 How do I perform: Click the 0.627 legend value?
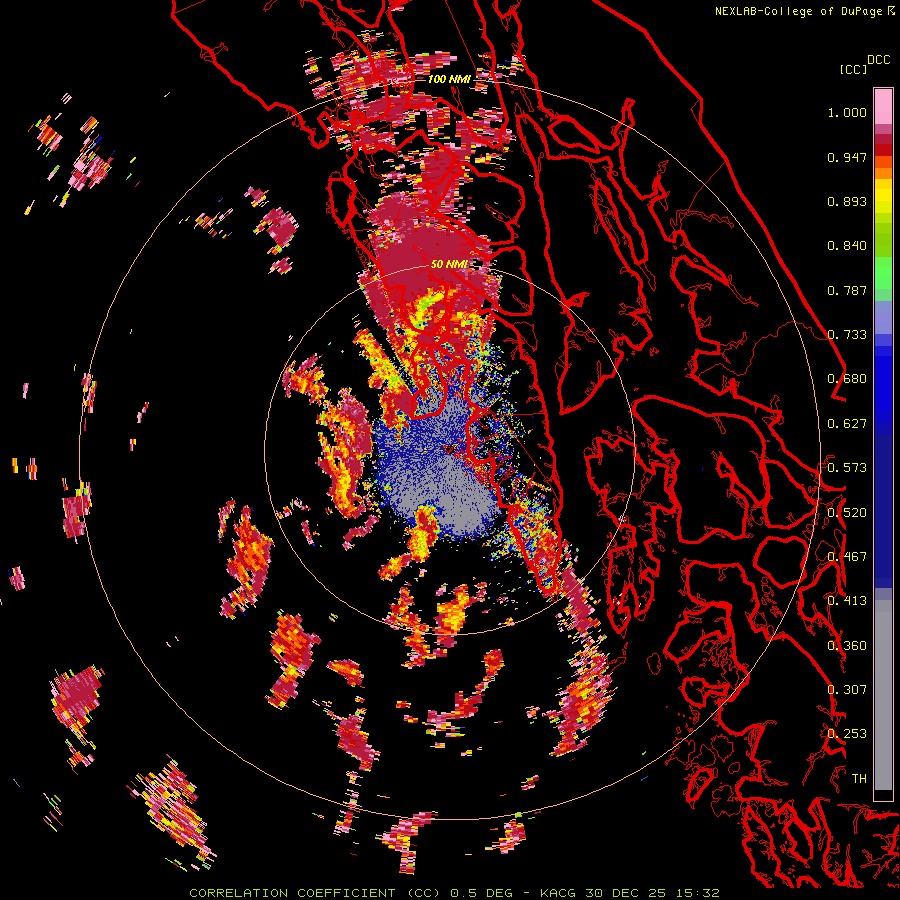pos(847,424)
